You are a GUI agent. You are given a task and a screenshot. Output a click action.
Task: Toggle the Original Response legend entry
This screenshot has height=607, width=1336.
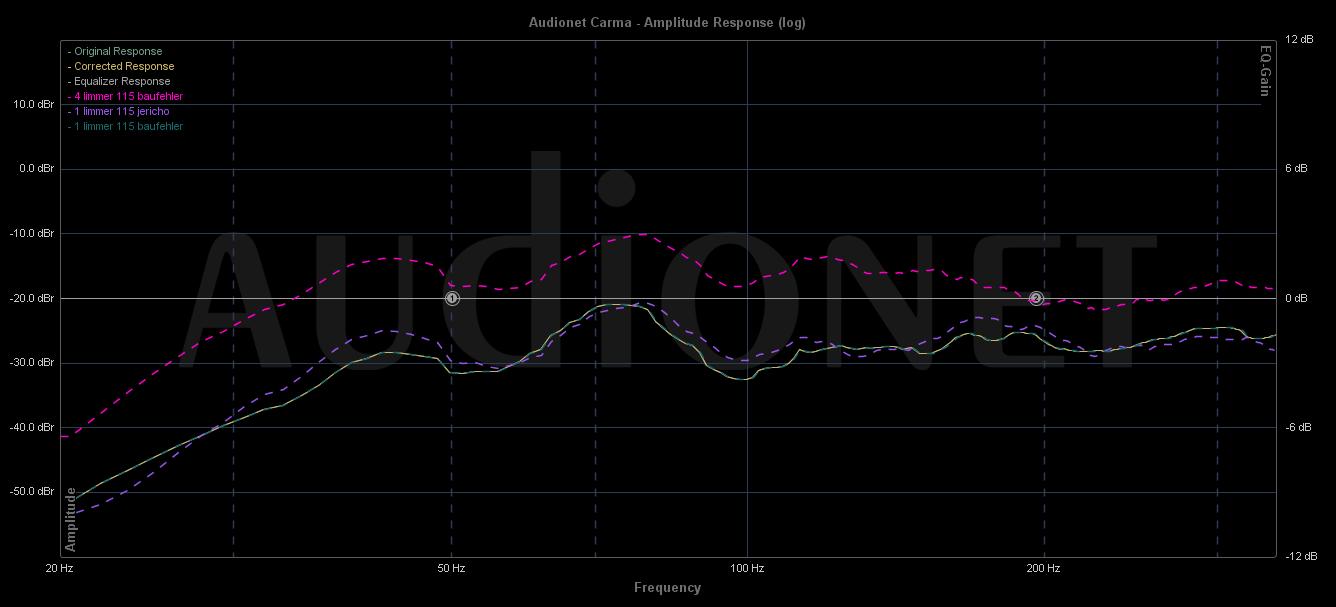(117, 51)
